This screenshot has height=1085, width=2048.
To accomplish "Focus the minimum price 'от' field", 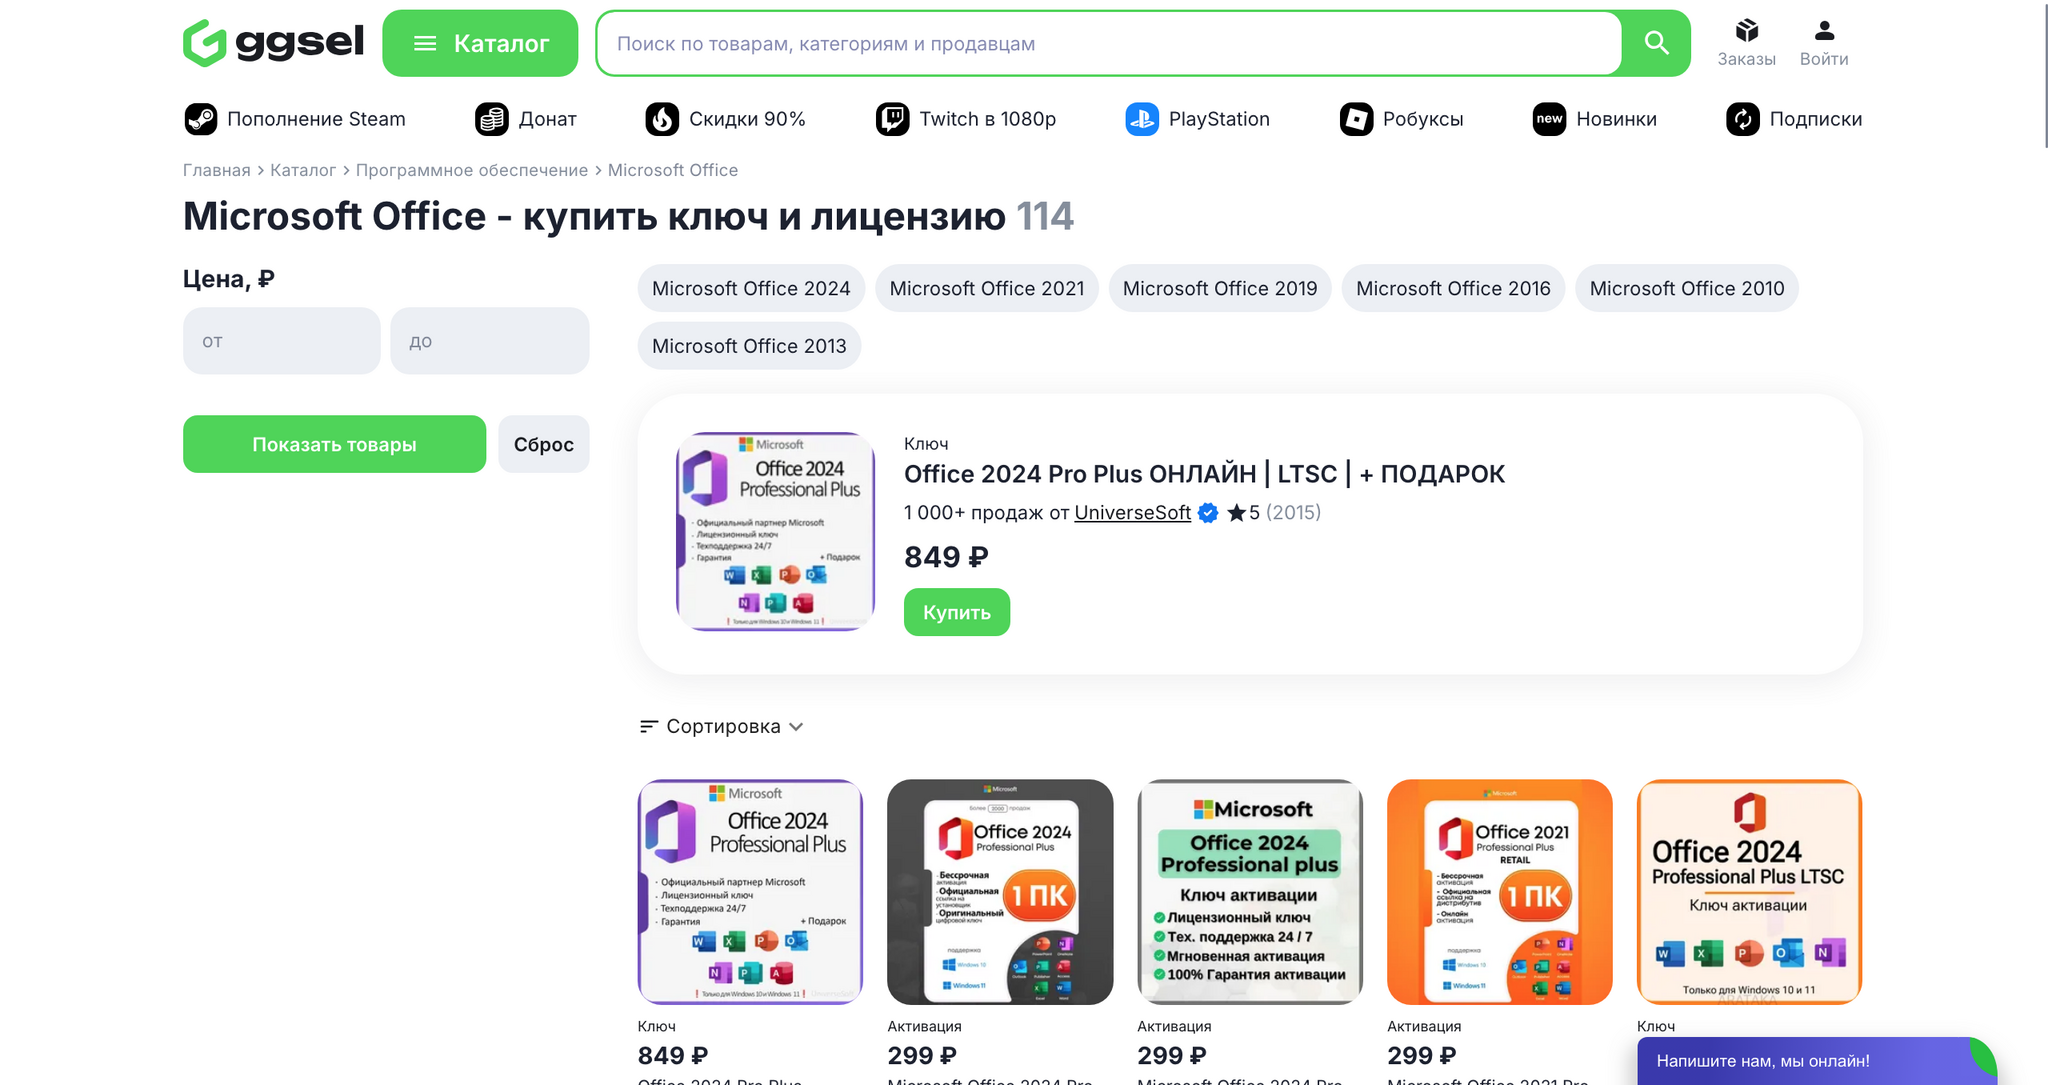I will [281, 341].
